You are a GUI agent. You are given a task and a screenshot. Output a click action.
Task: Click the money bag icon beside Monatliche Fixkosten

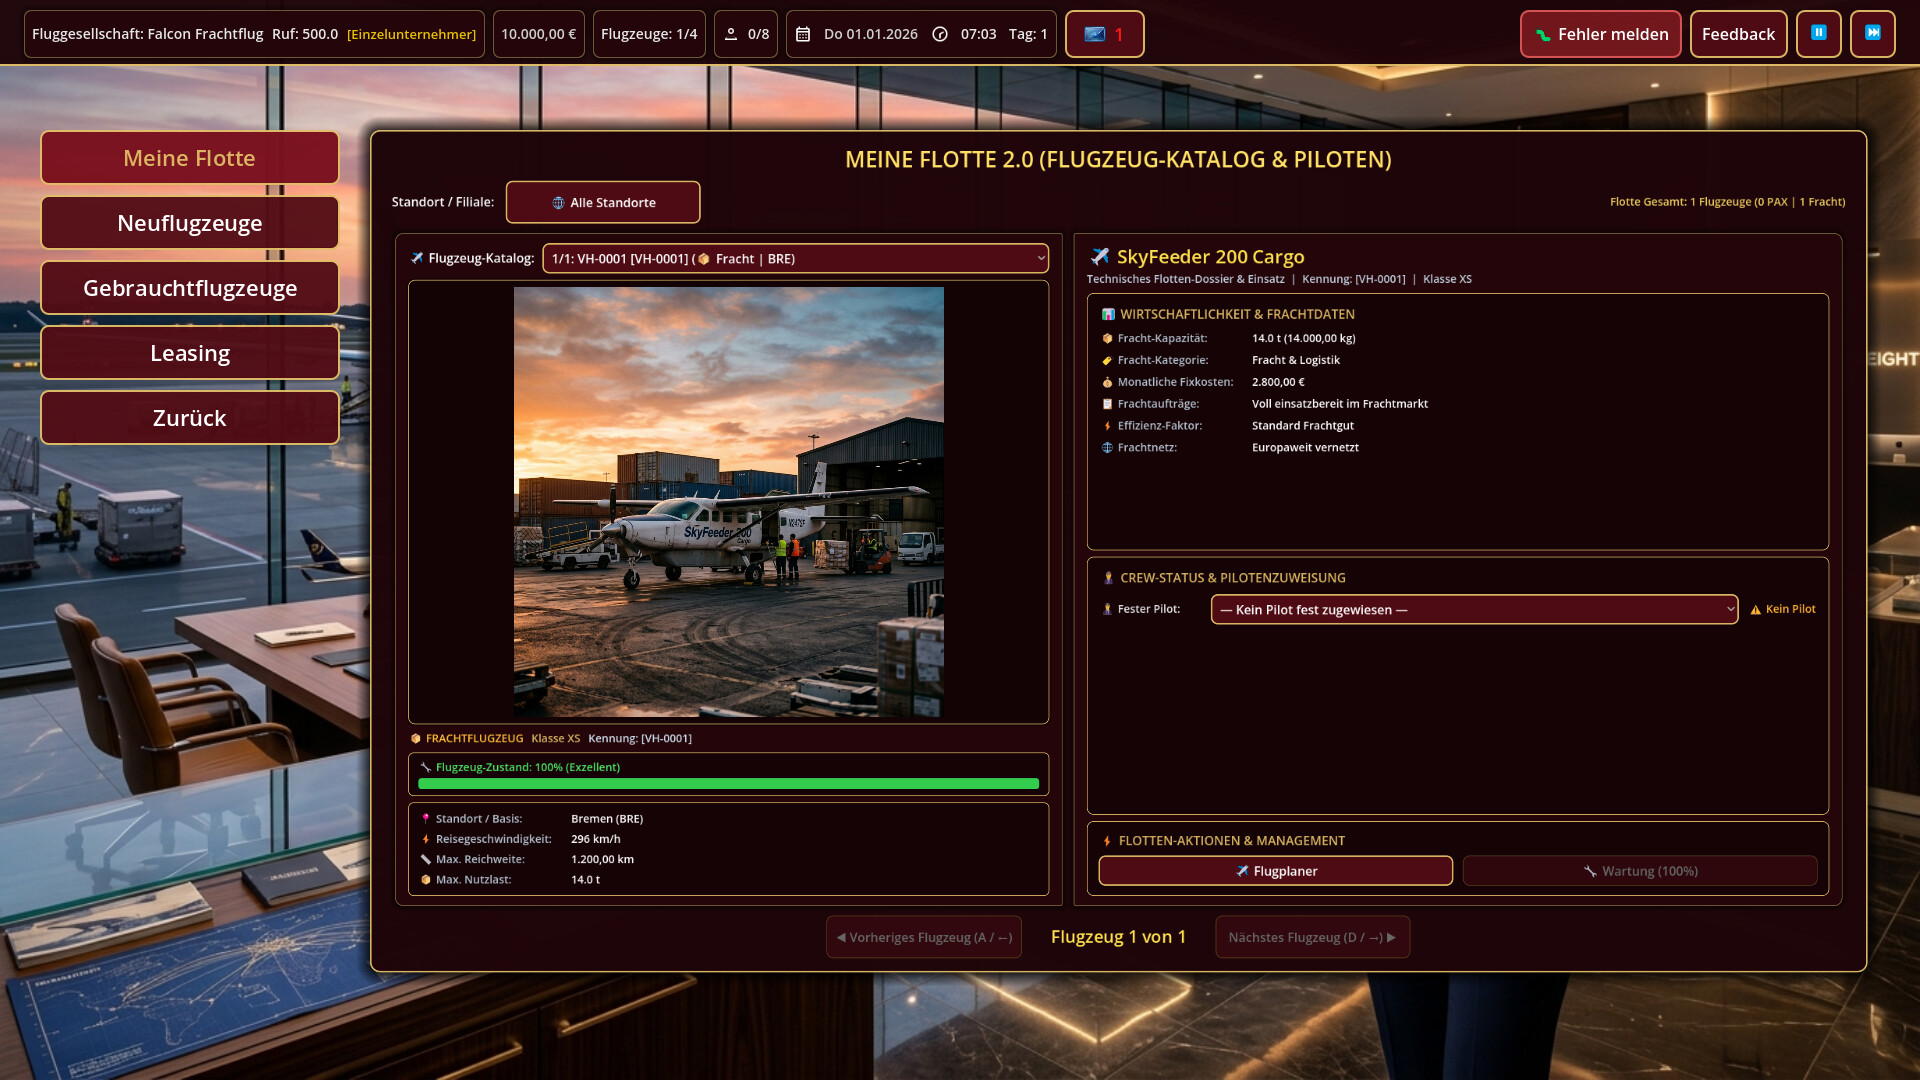1107,382
